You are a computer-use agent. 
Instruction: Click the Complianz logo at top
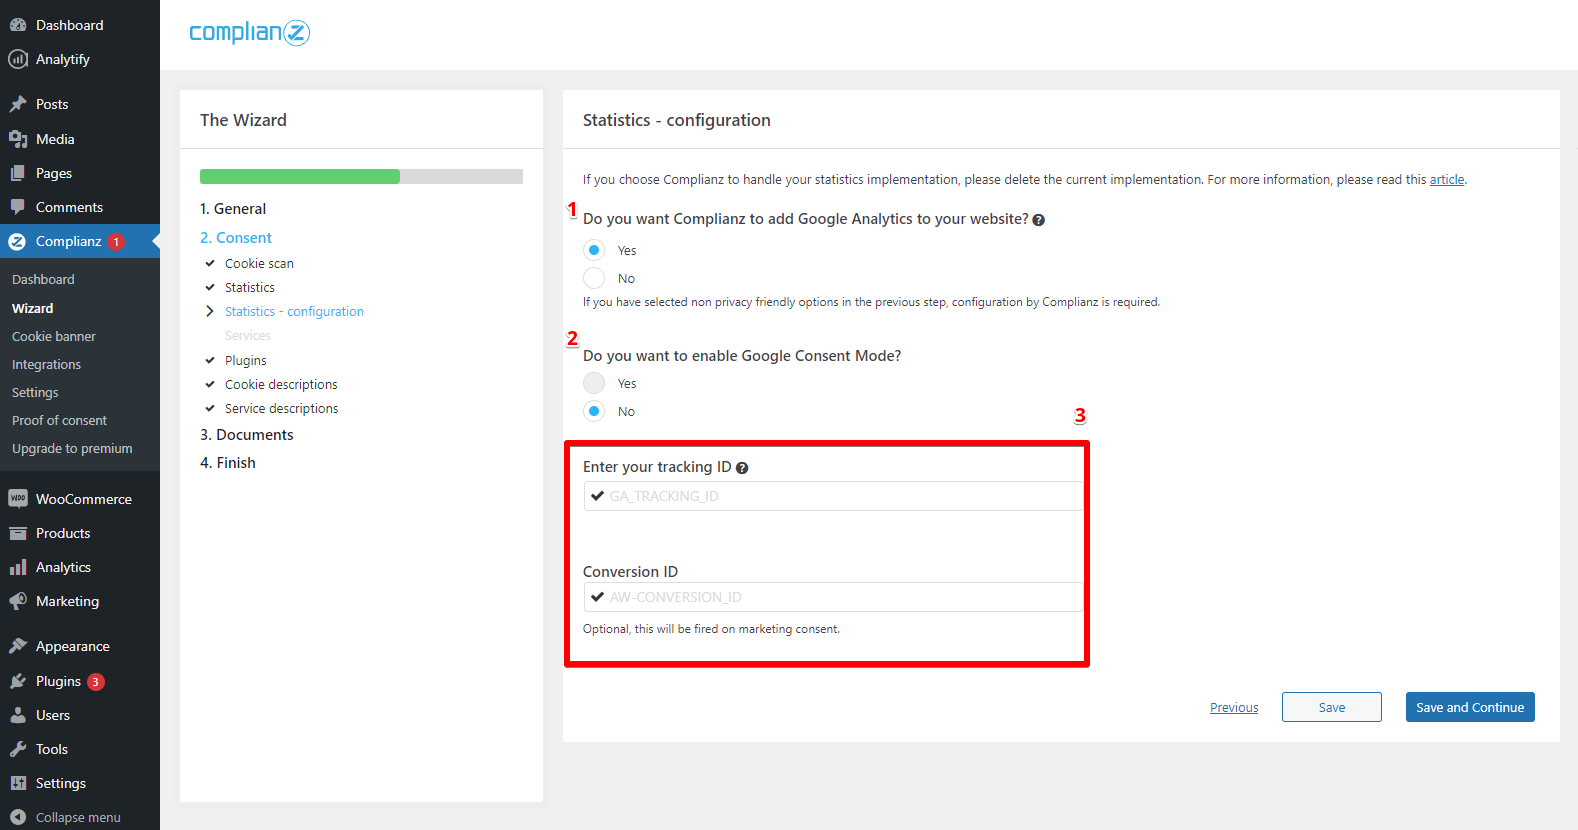[x=249, y=33]
